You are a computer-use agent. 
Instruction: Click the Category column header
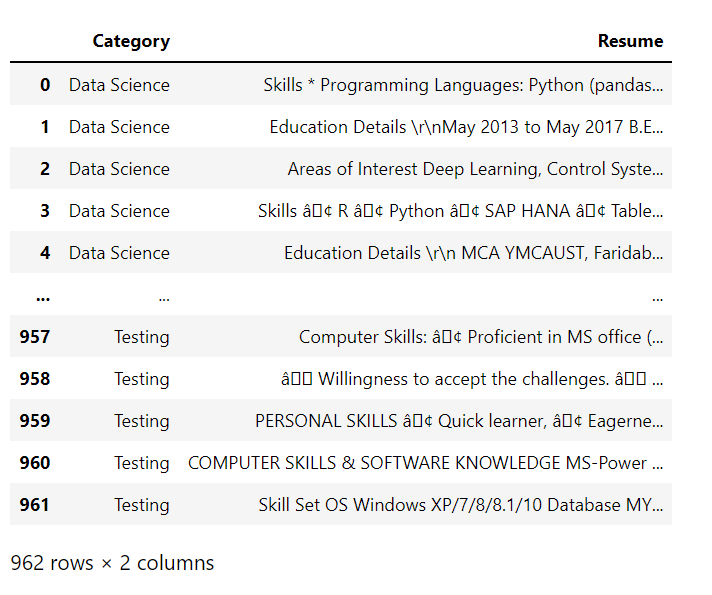pyautogui.click(x=131, y=41)
